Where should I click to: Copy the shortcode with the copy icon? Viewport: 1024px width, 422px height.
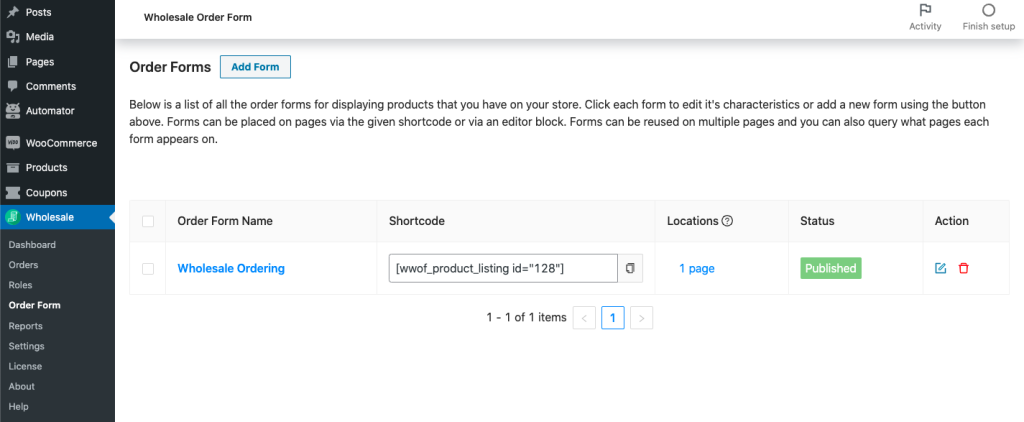coord(630,268)
